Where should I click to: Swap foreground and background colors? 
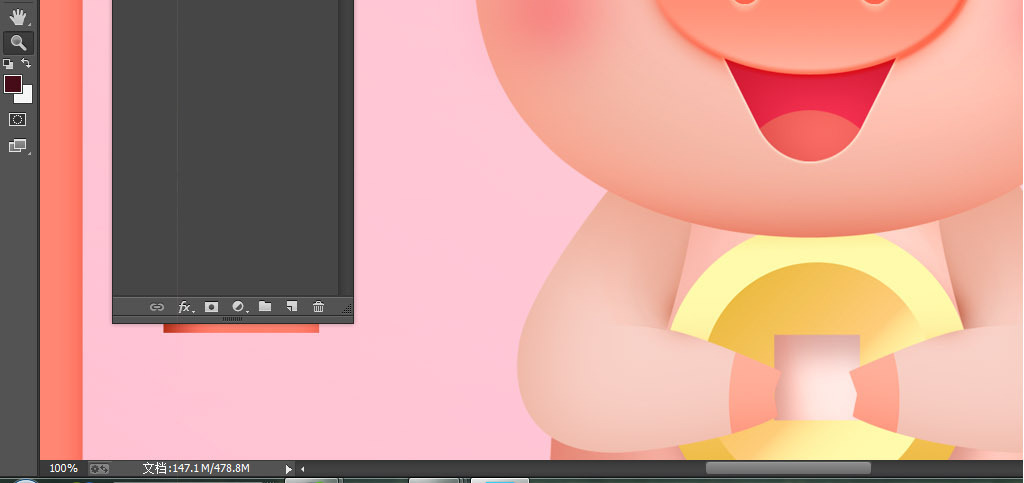click(27, 63)
